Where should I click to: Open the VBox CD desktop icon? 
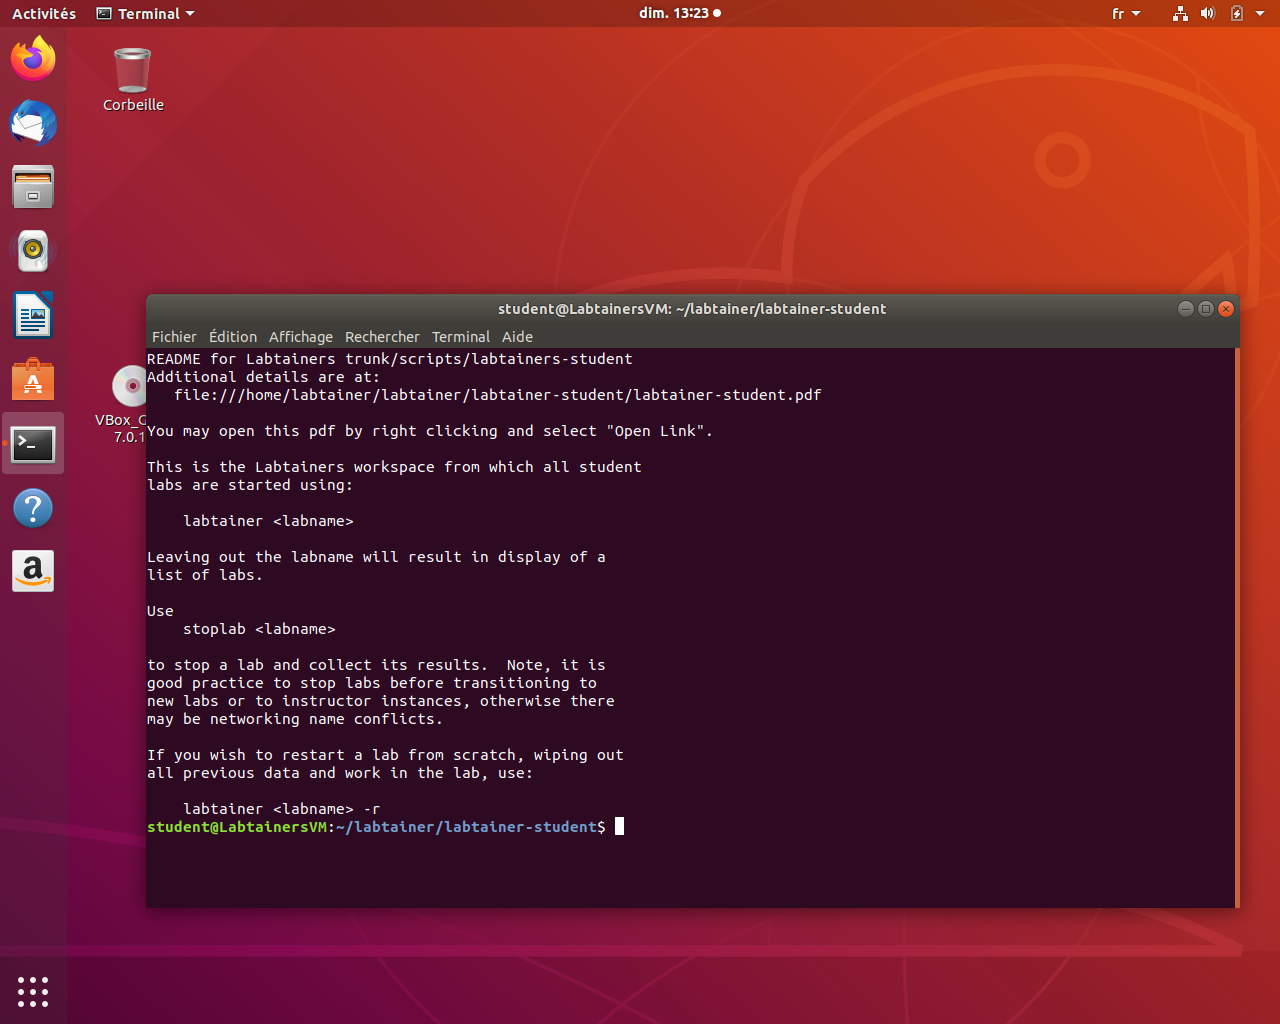click(128, 388)
